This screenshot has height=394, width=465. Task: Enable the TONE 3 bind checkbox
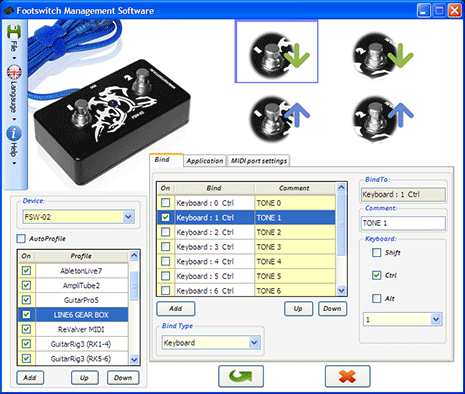165,247
